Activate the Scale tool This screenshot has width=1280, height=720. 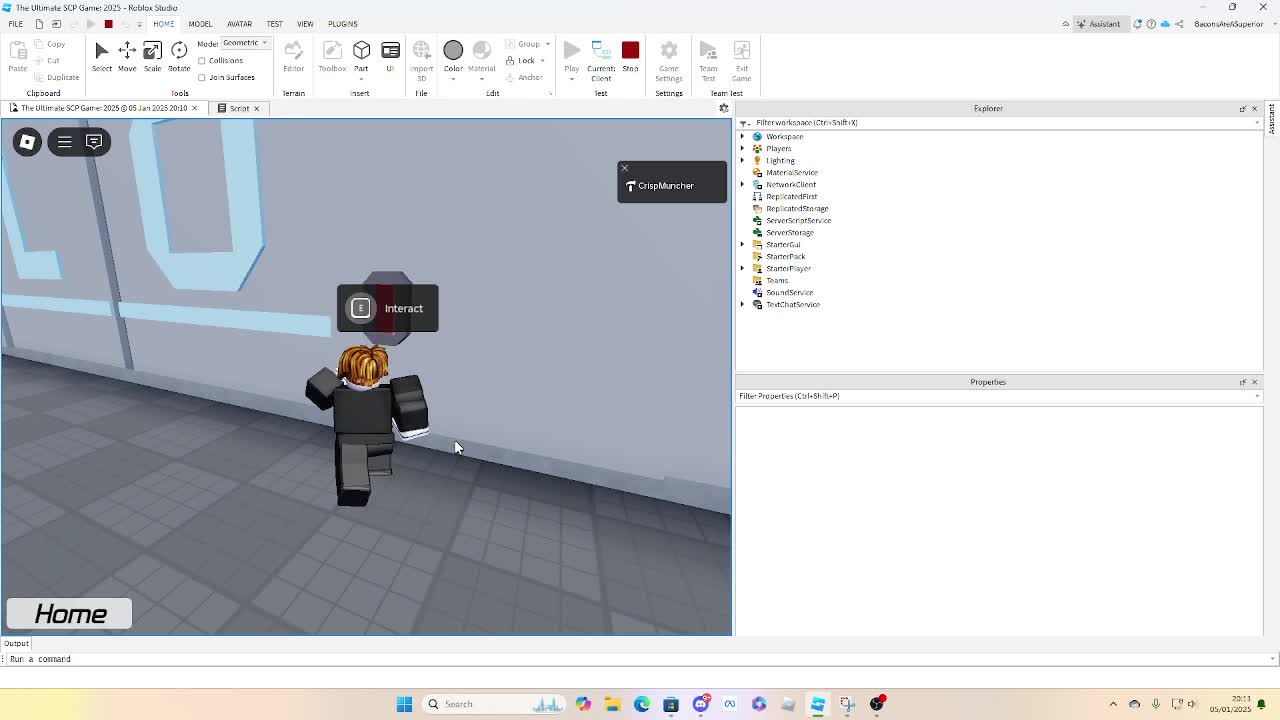coord(152,57)
